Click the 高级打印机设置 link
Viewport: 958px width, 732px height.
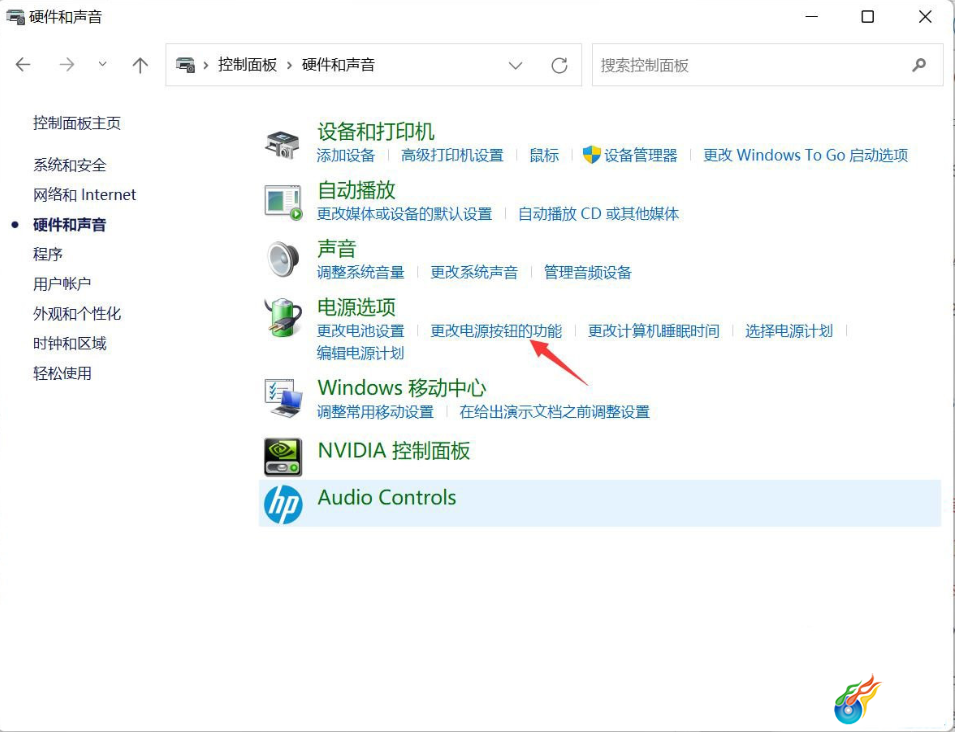click(x=452, y=156)
